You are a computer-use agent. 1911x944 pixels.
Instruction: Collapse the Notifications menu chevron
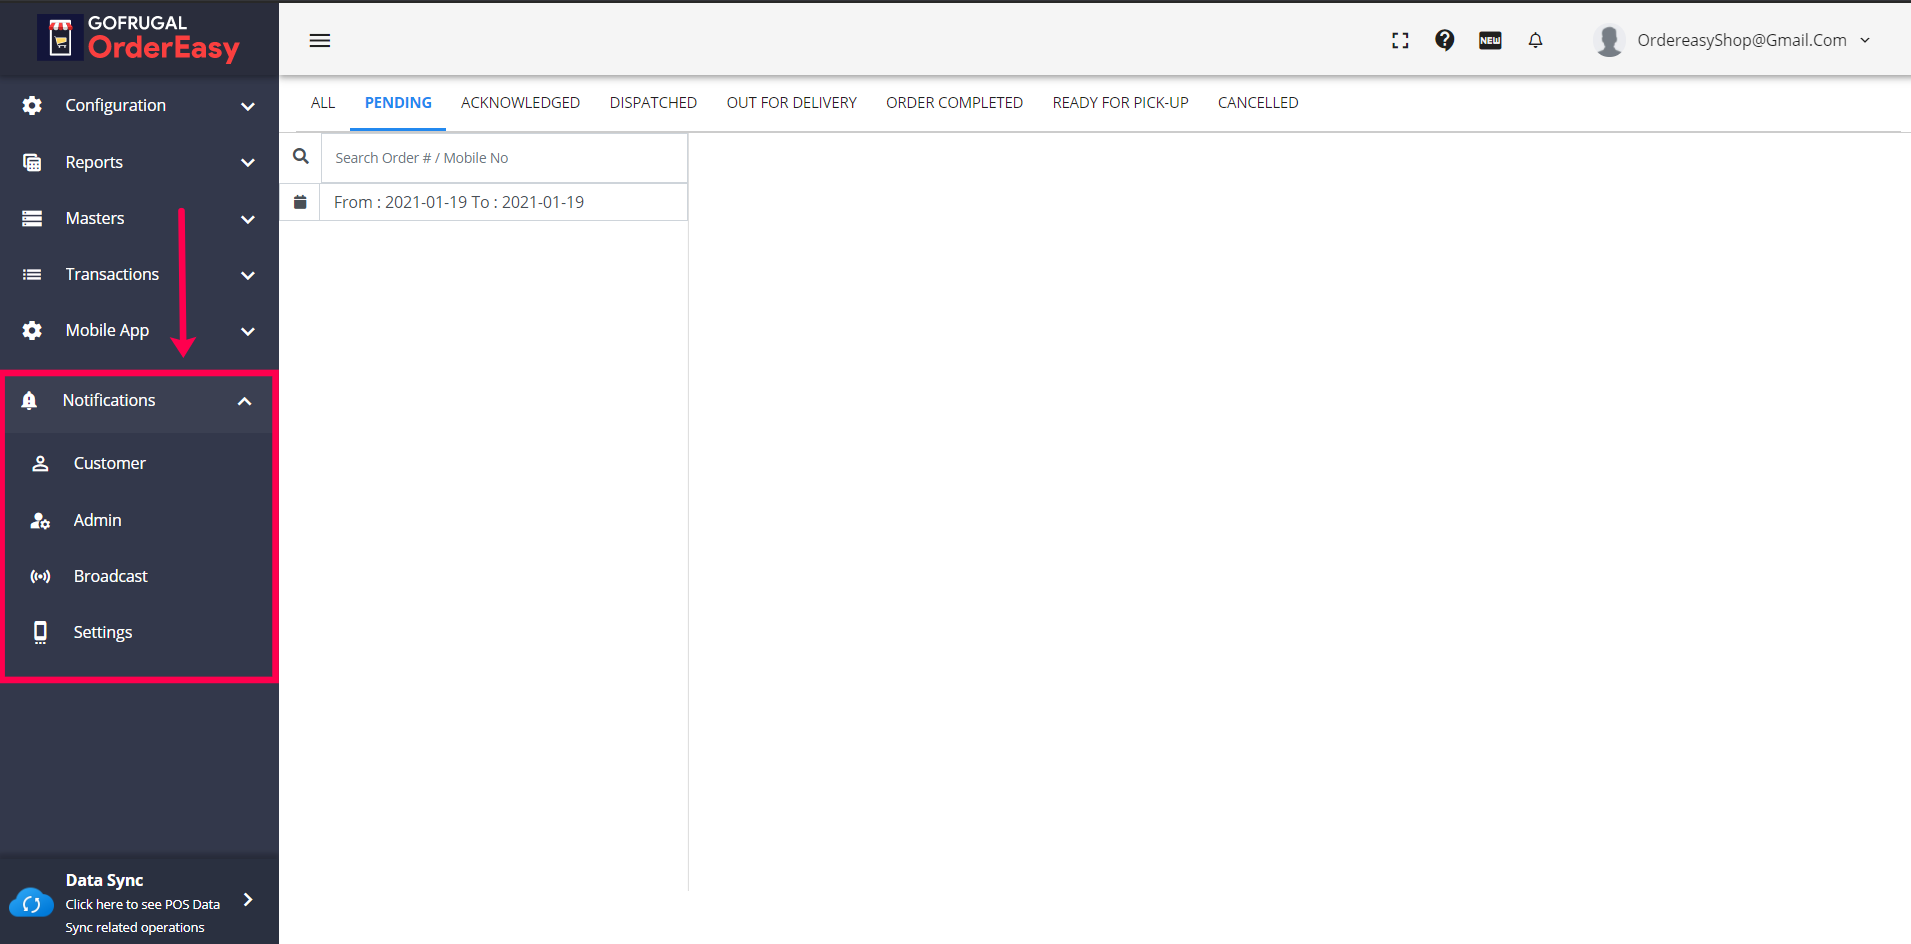click(x=245, y=401)
